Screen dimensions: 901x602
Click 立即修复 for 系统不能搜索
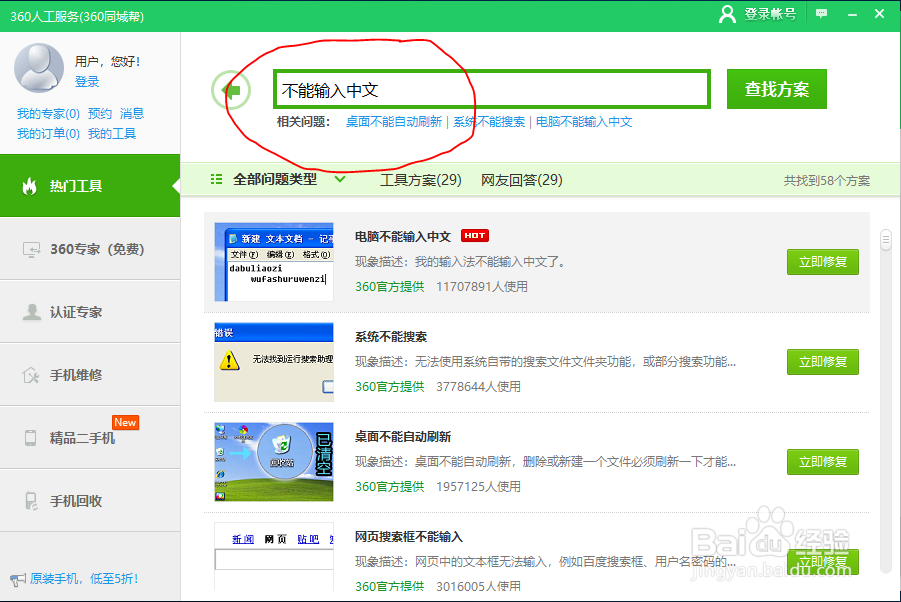click(822, 362)
